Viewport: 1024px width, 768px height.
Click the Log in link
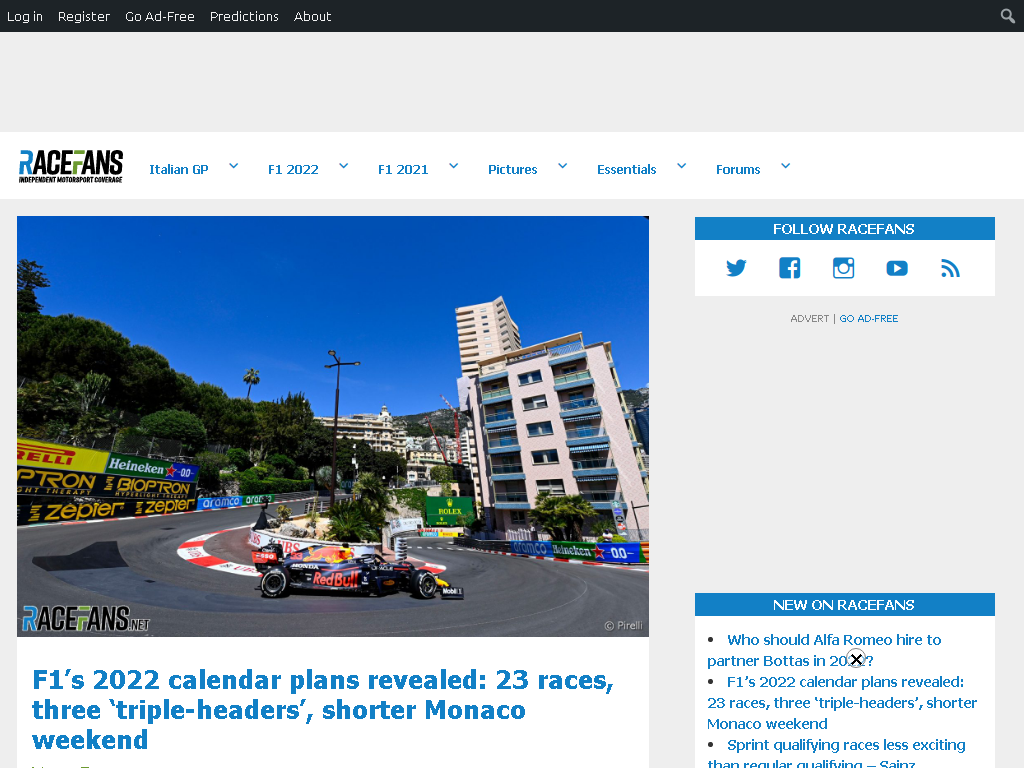(25, 16)
